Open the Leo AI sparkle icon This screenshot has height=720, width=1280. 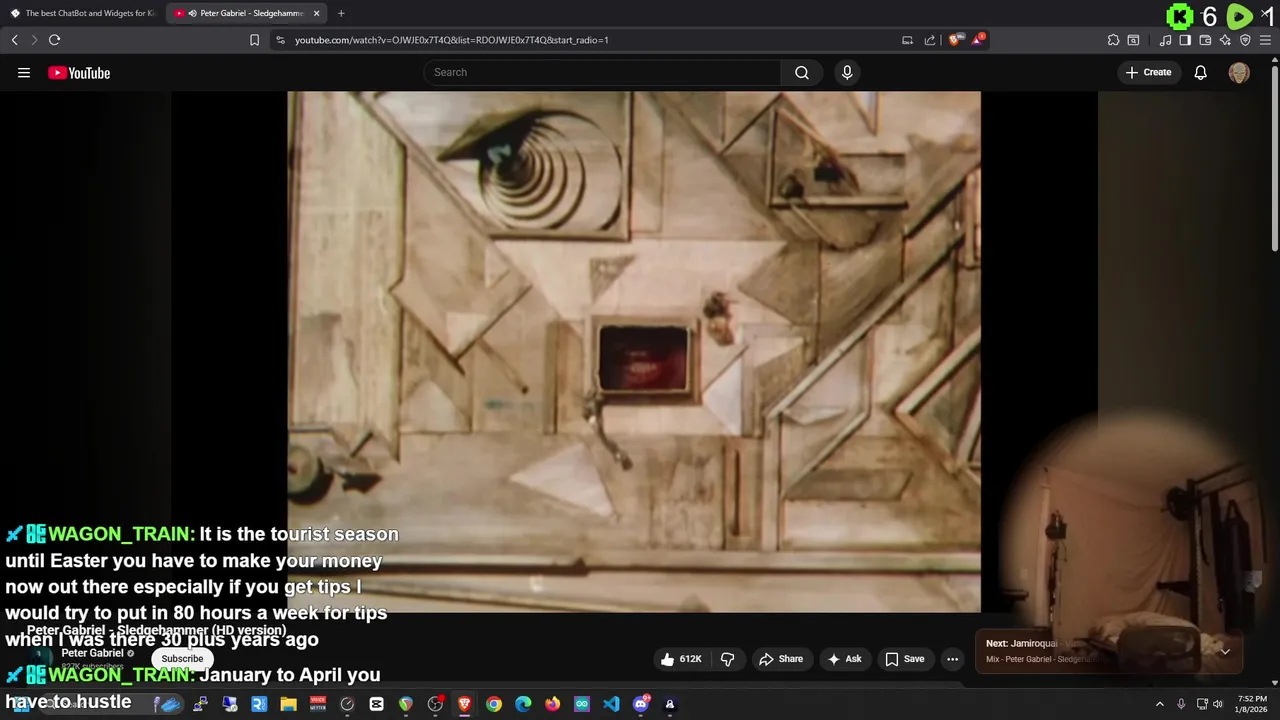1225,40
